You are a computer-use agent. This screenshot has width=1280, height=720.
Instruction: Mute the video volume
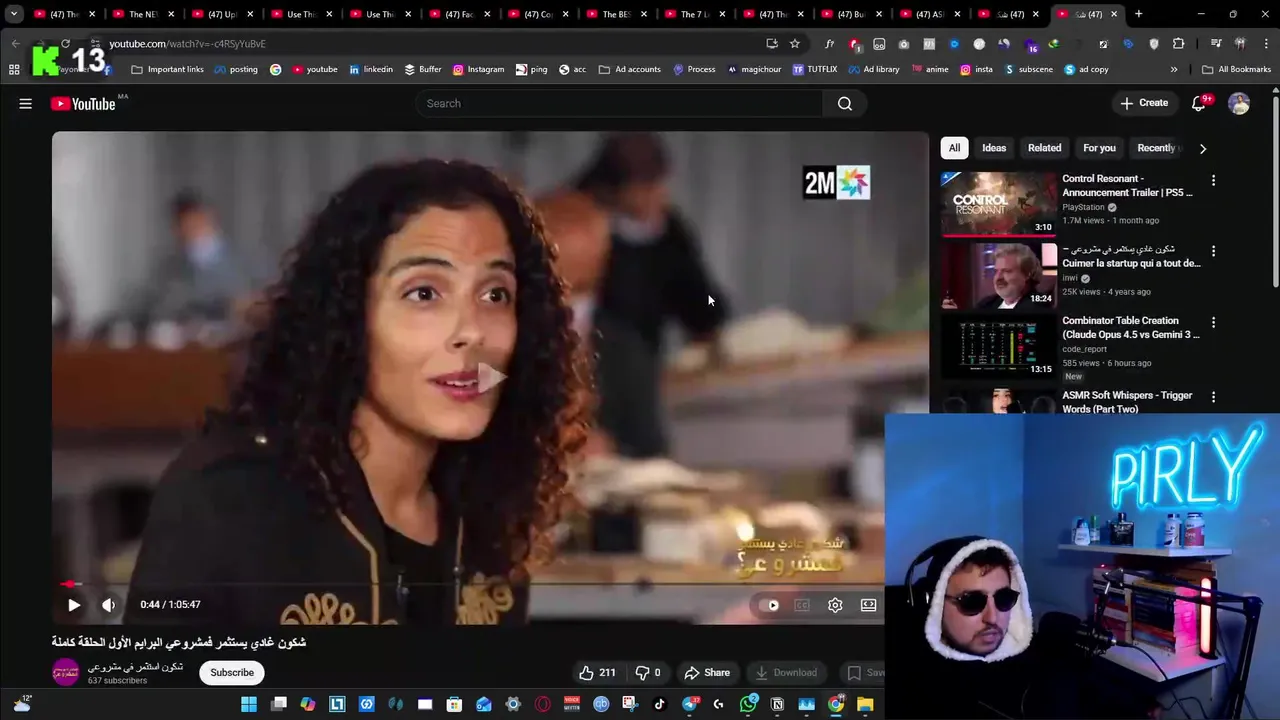(x=108, y=605)
